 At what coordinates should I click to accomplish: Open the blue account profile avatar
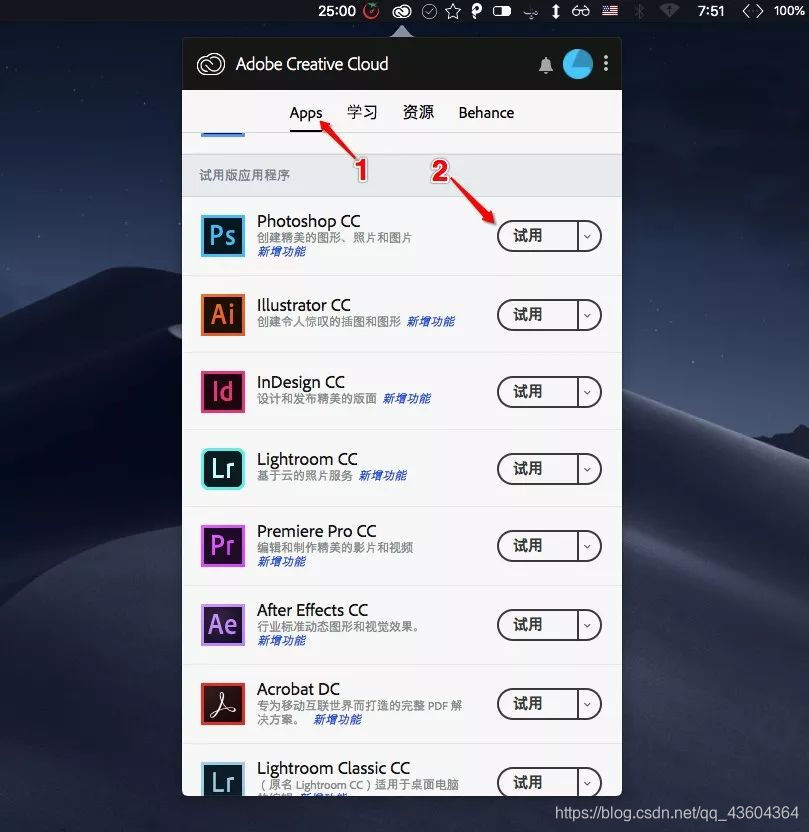tap(577, 64)
